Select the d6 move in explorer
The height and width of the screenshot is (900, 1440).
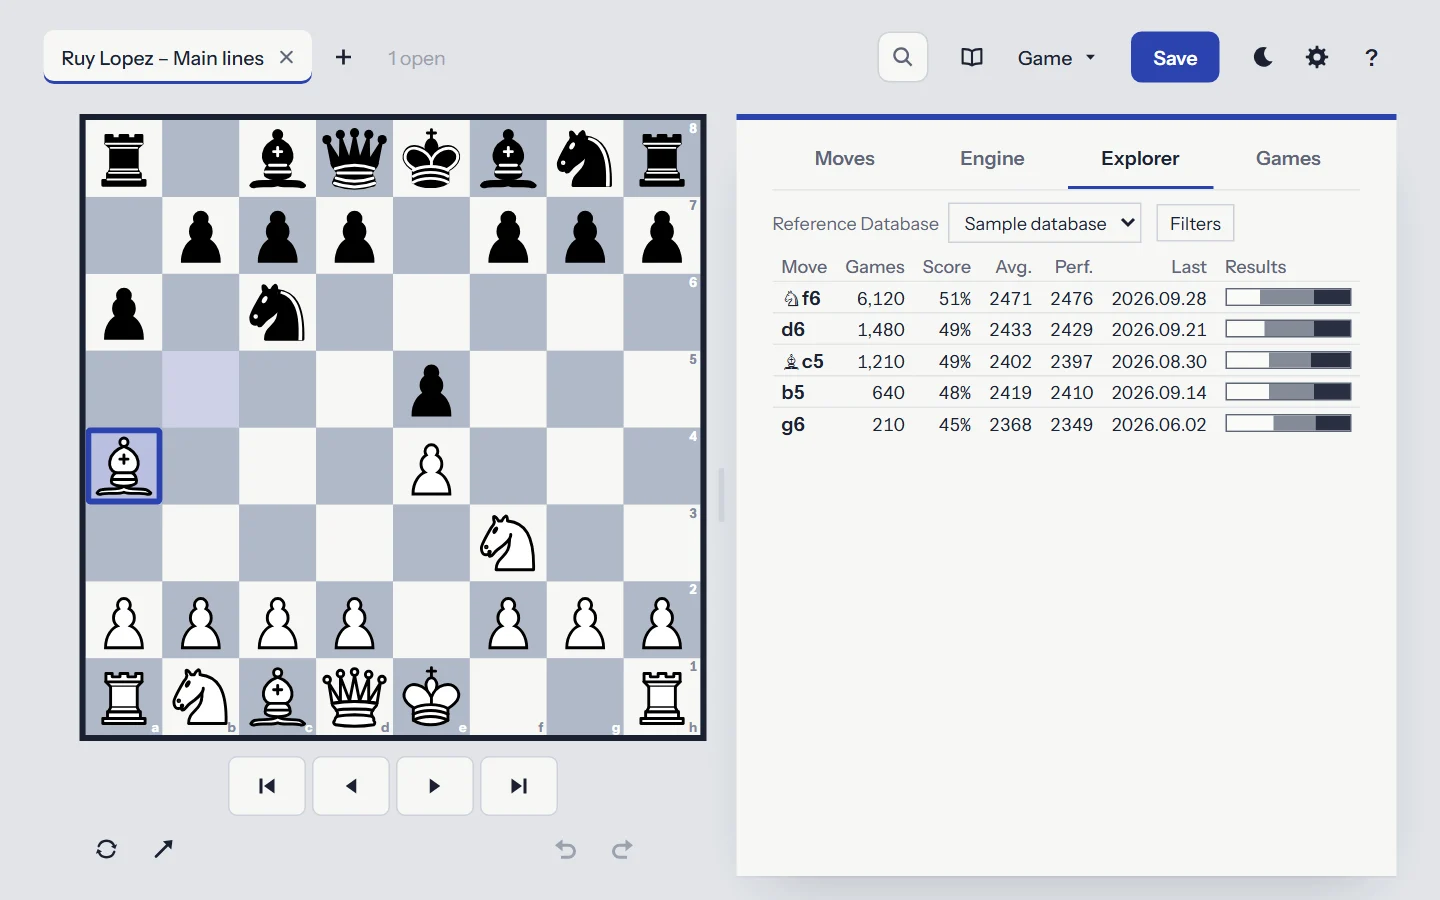pyautogui.click(x=1066, y=329)
